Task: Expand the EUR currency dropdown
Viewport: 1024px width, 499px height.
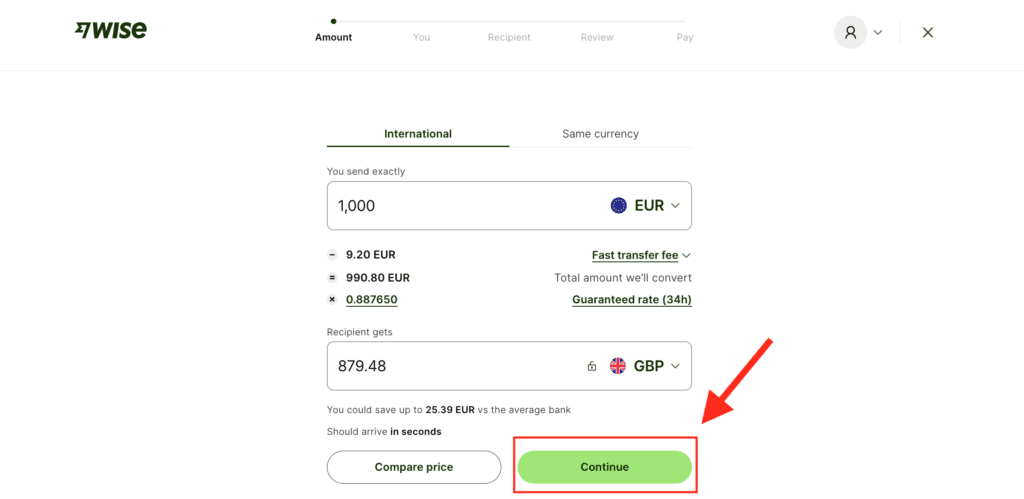Action: pyautogui.click(x=675, y=205)
